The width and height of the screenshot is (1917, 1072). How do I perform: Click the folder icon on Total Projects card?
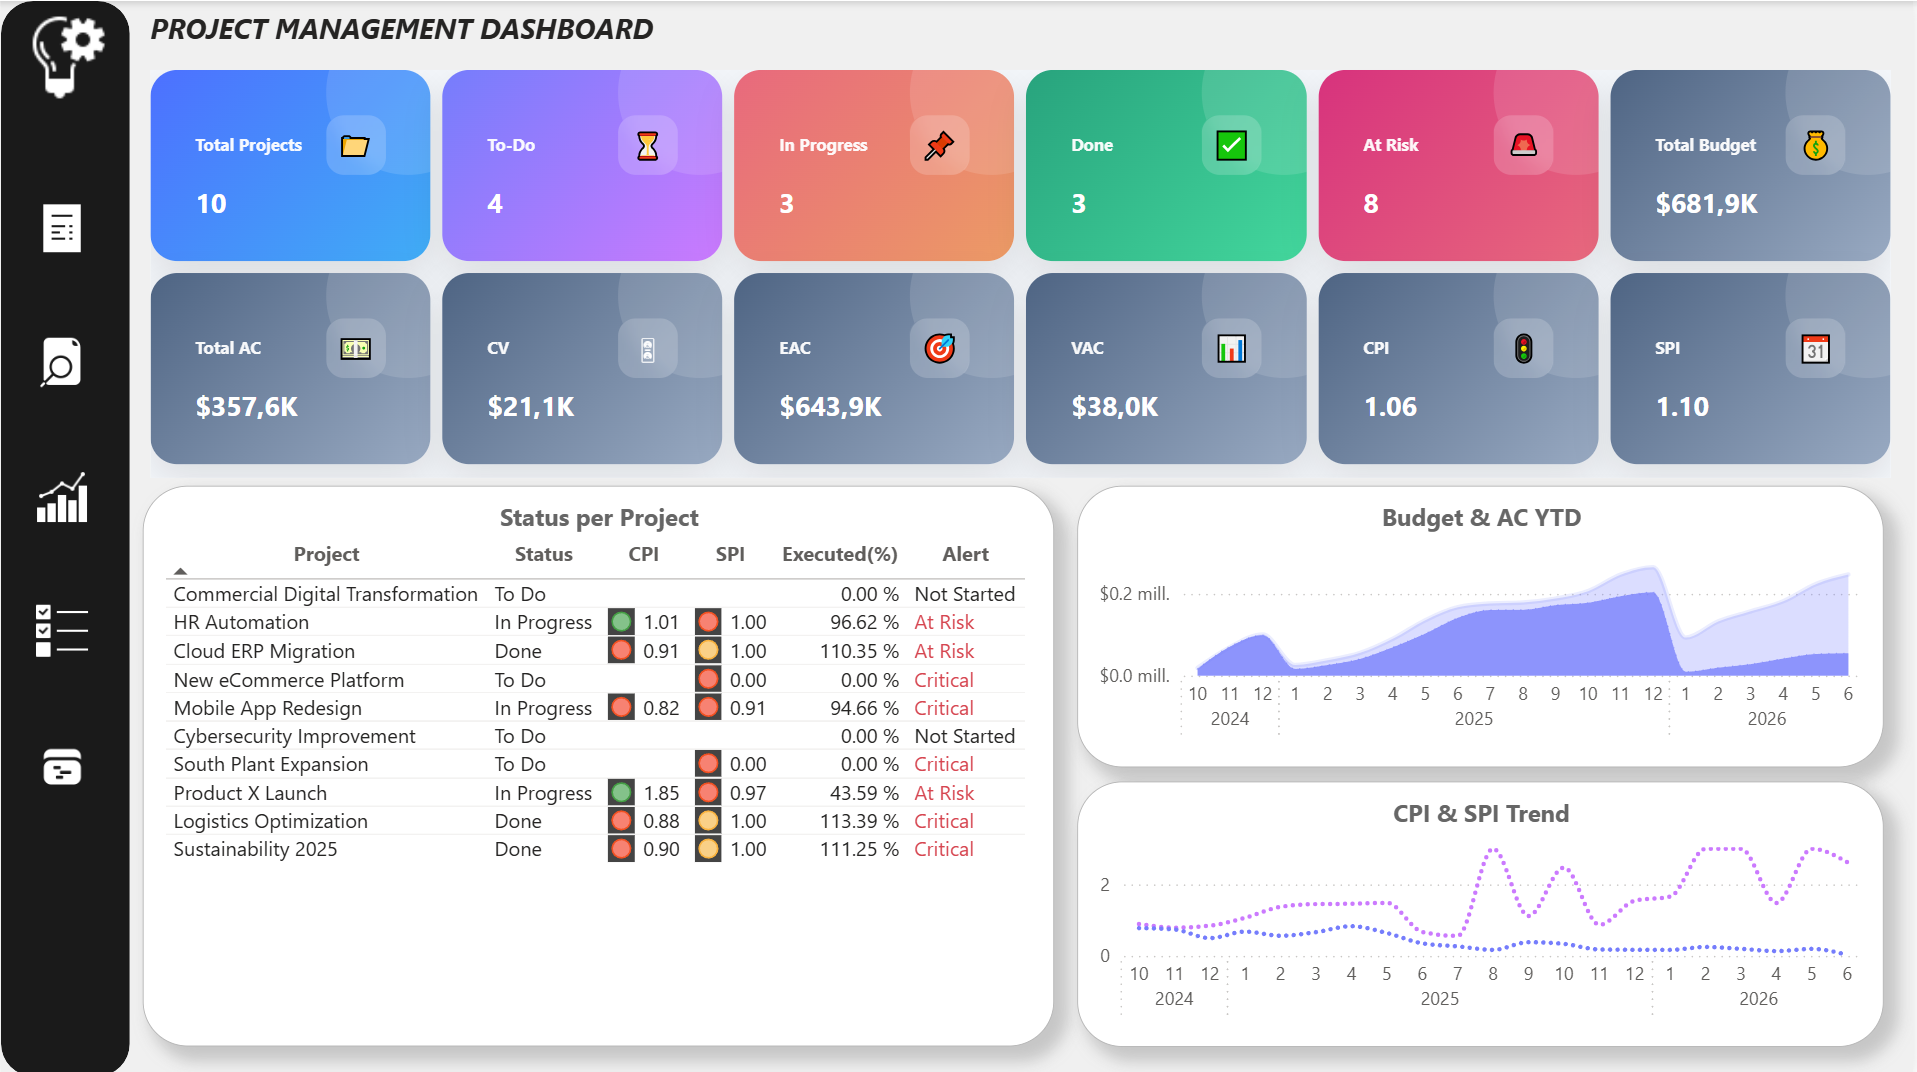(x=355, y=146)
